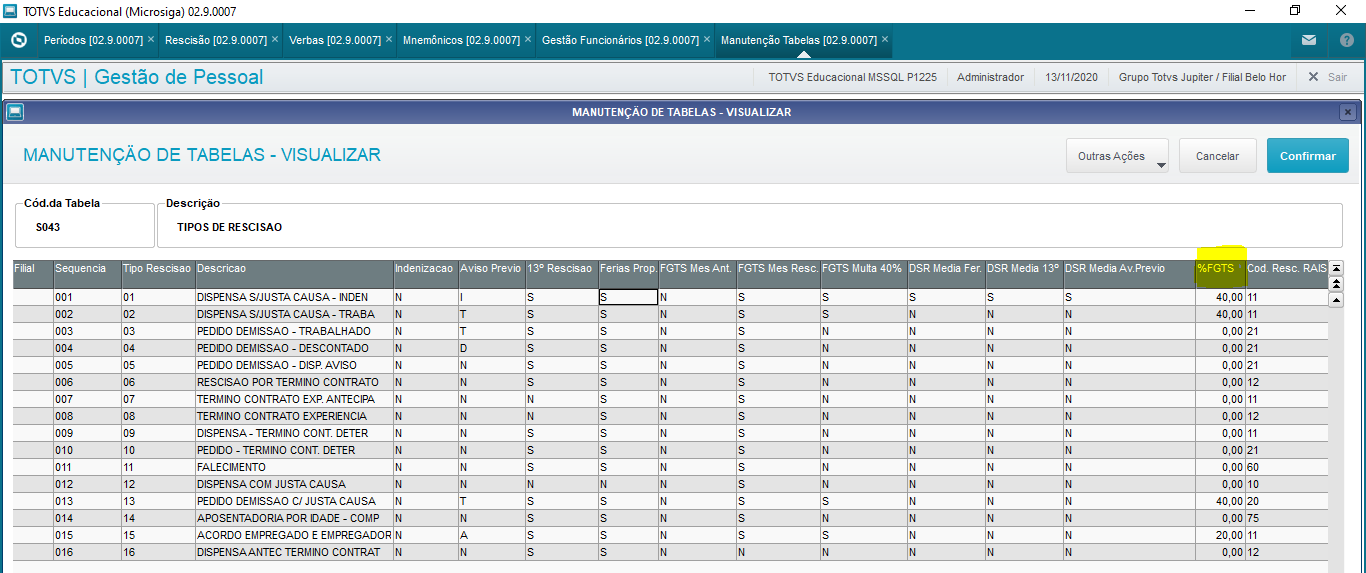This screenshot has height=573, width=1366.
Task: Click the 13º Rescisao column header
Action: 561,275
